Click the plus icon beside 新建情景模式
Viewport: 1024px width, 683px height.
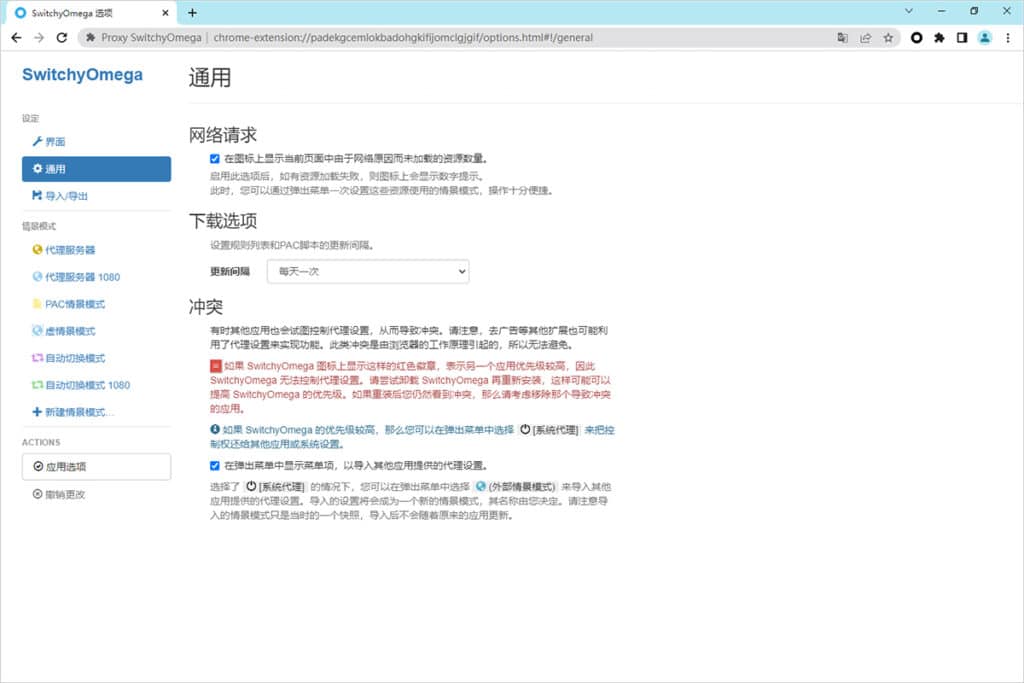(37, 411)
